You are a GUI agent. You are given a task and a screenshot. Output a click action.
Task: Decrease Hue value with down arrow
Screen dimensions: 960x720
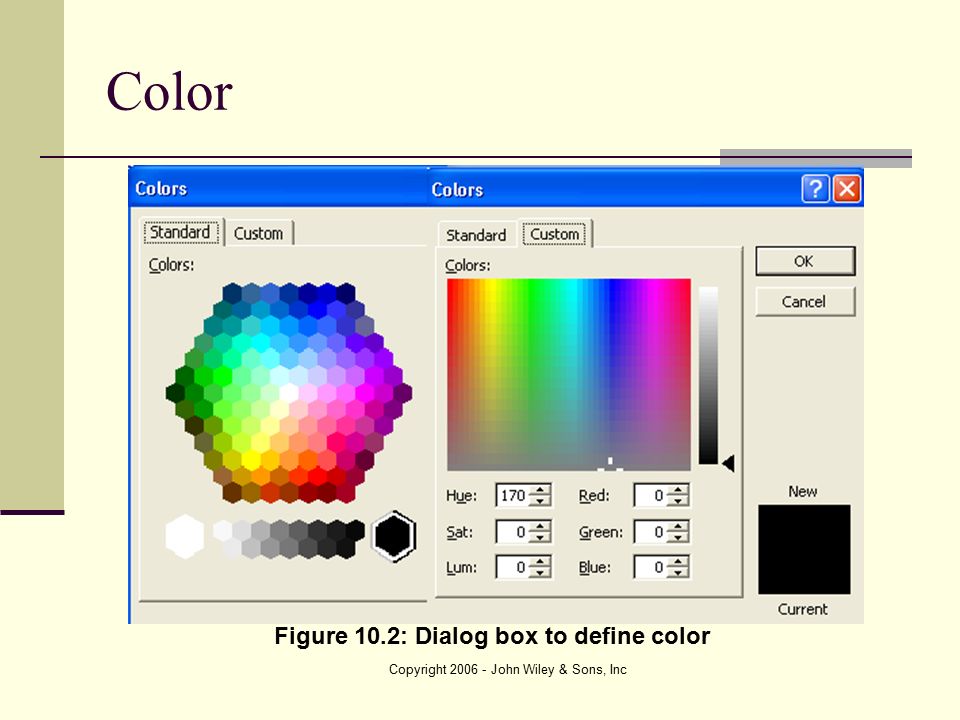pos(540,501)
